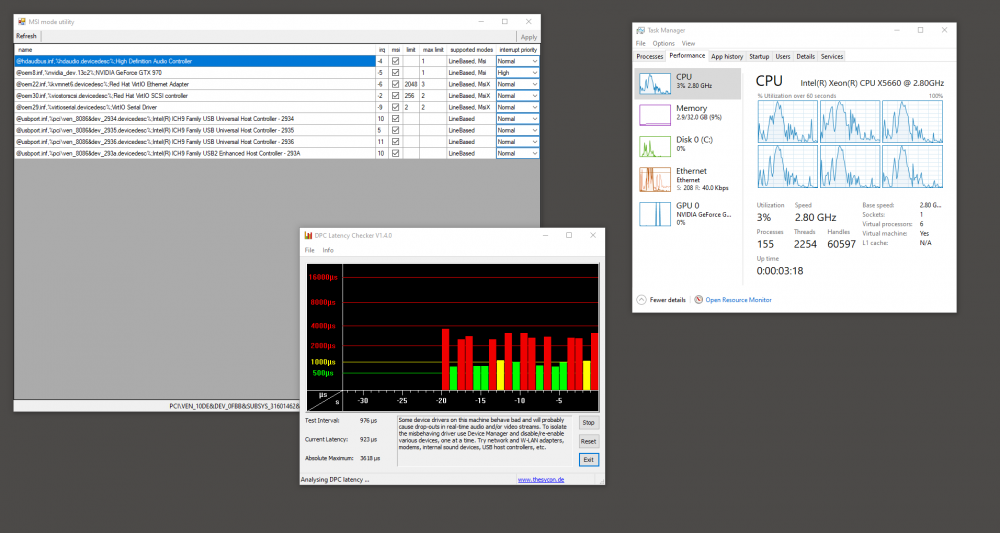Open interrupt priority dropdown for GeForce GTX 970
The height and width of the screenshot is (533, 1000).
tap(517, 73)
